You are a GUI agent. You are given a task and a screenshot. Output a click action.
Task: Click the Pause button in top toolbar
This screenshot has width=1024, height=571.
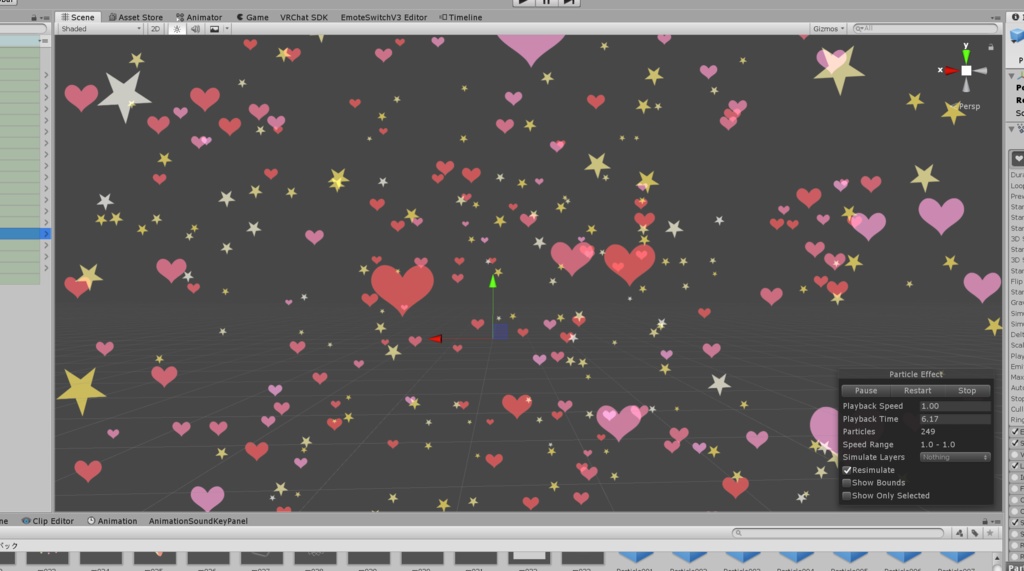(546, 3)
